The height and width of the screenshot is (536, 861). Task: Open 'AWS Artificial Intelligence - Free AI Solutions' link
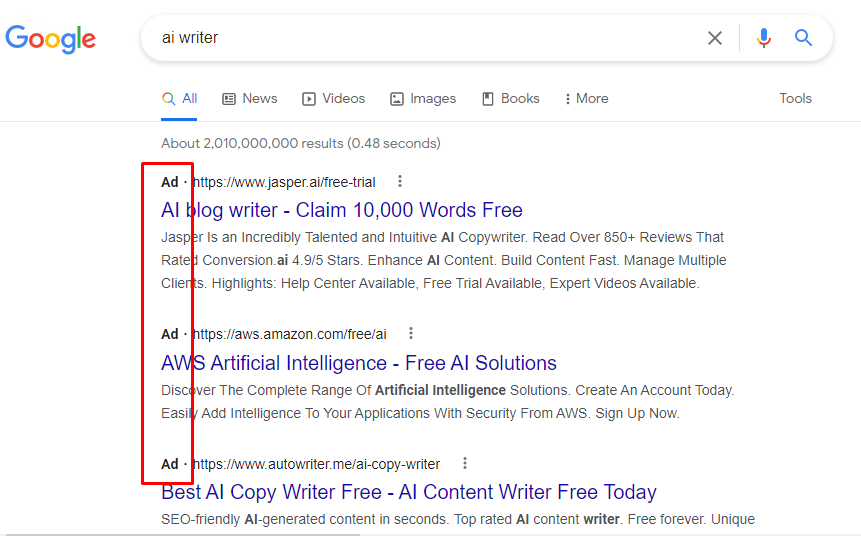click(x=359, y=363)
